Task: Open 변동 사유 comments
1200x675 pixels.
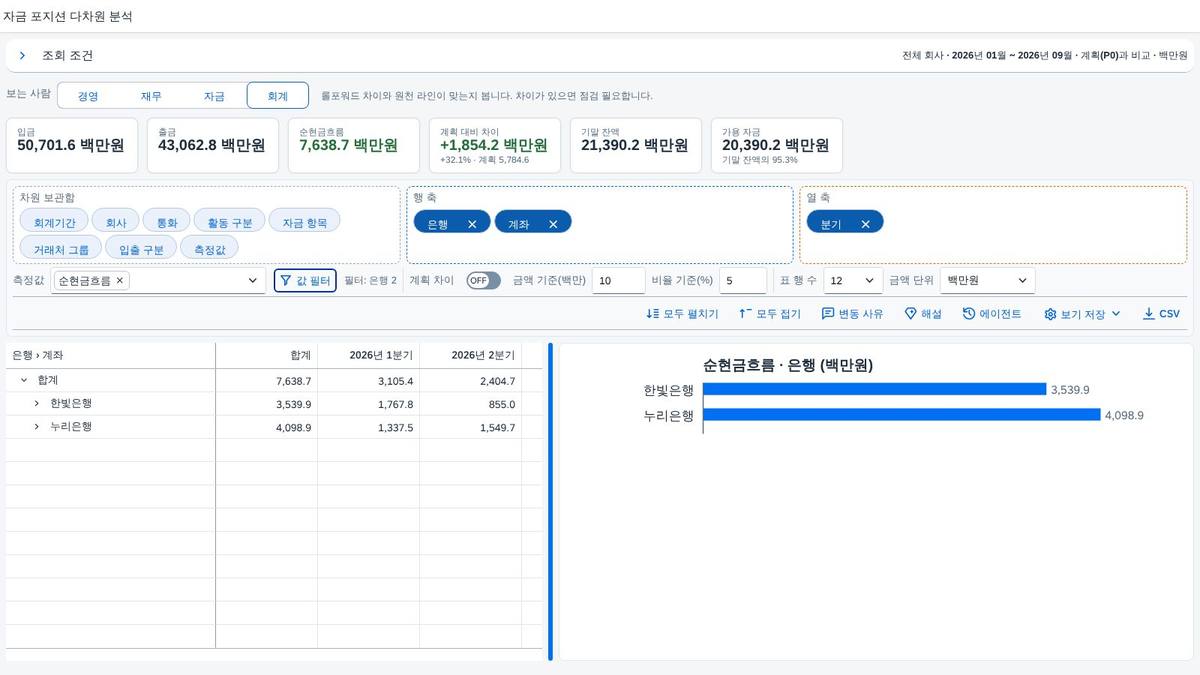Action: point(852,314)
